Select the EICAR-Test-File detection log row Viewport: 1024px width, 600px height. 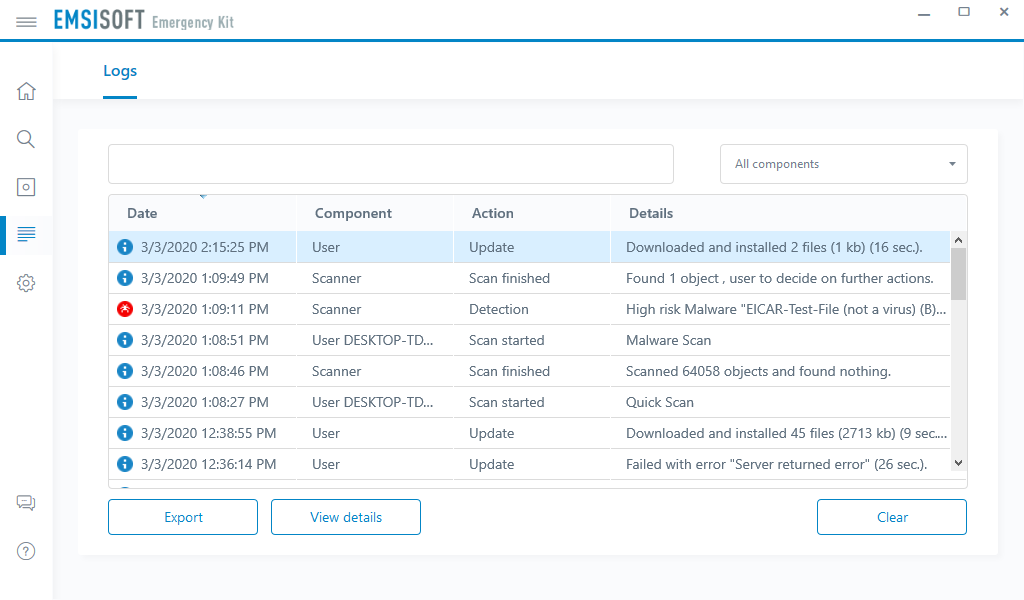(x=530, y=309)
